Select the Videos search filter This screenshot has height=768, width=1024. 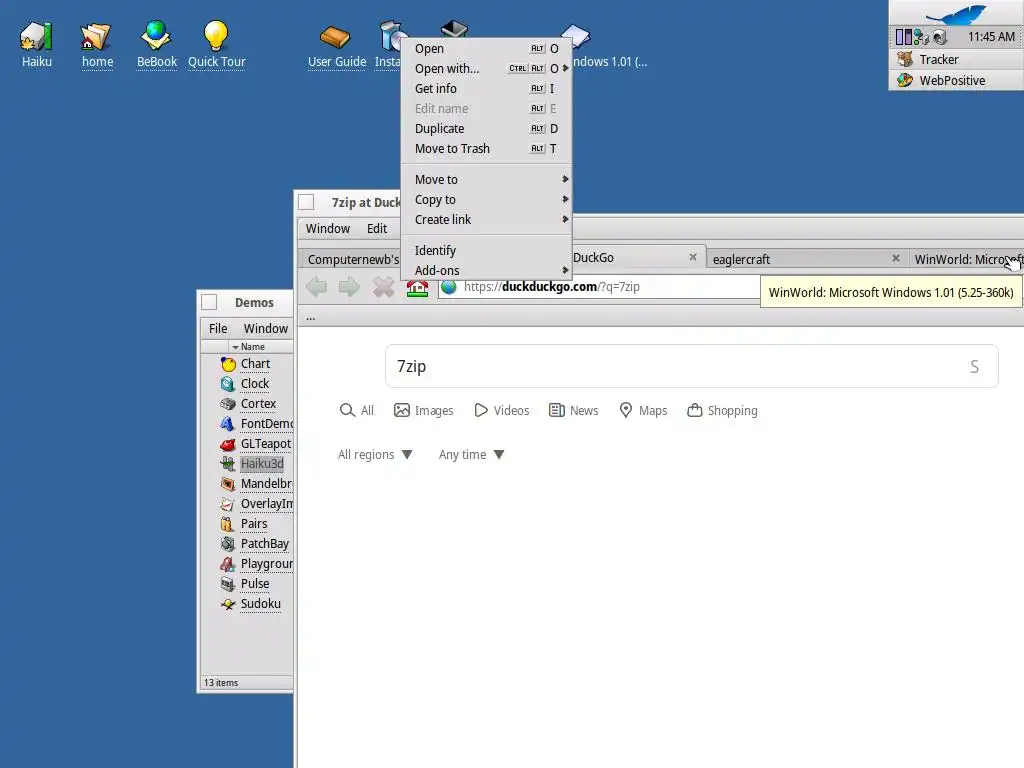point(502,410)
